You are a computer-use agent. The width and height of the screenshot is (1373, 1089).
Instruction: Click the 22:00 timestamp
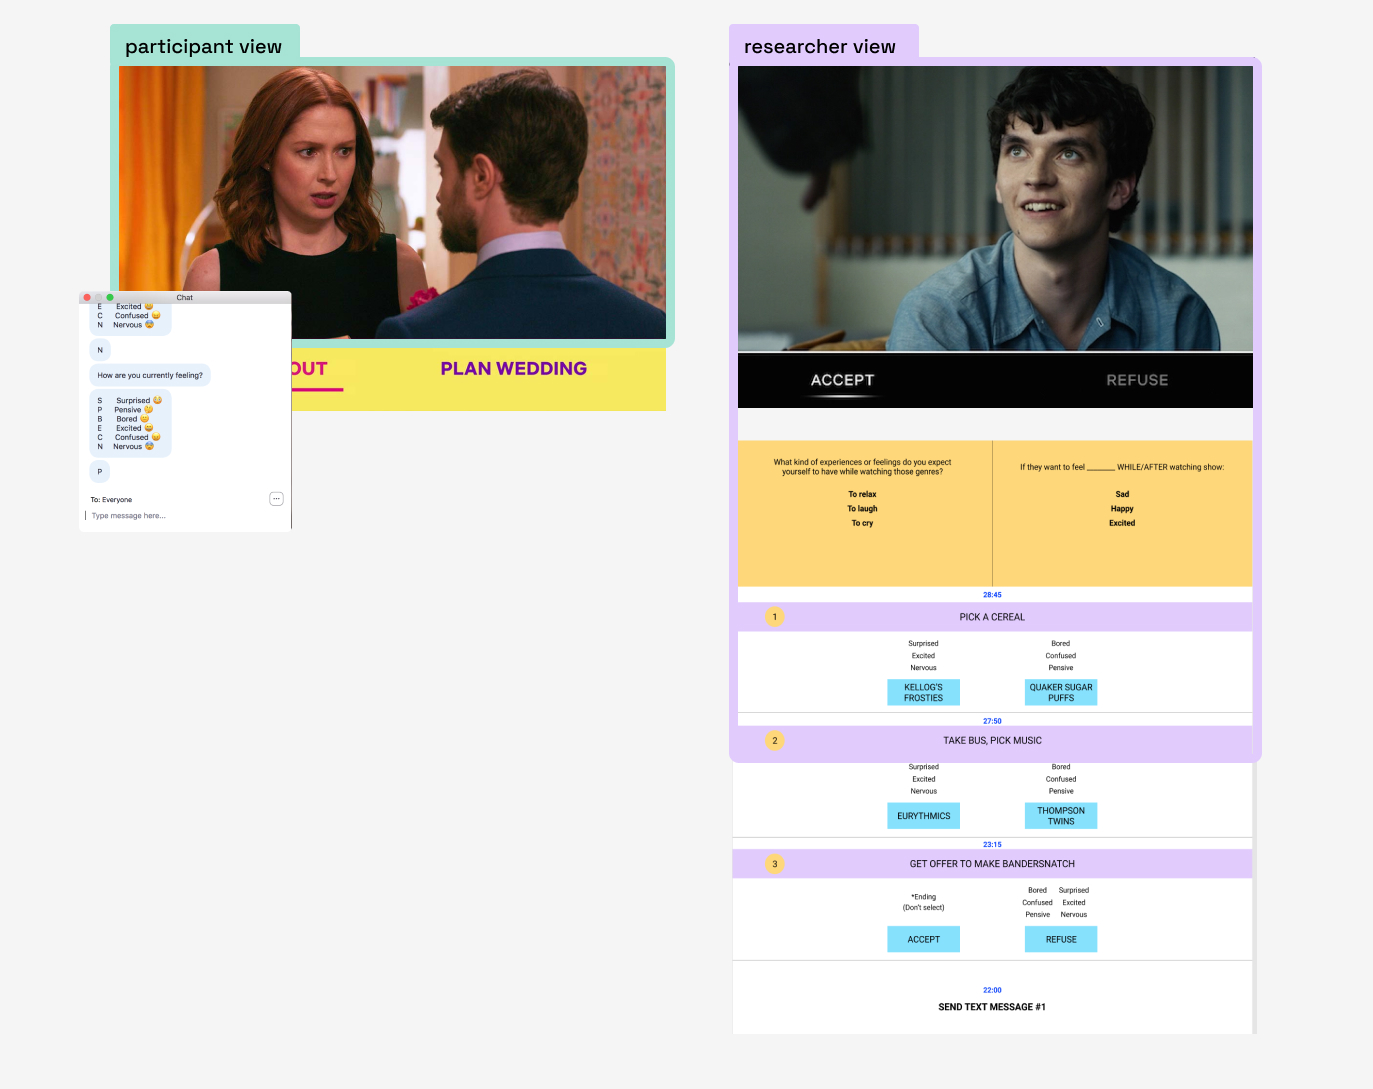[x=992, y=990]
